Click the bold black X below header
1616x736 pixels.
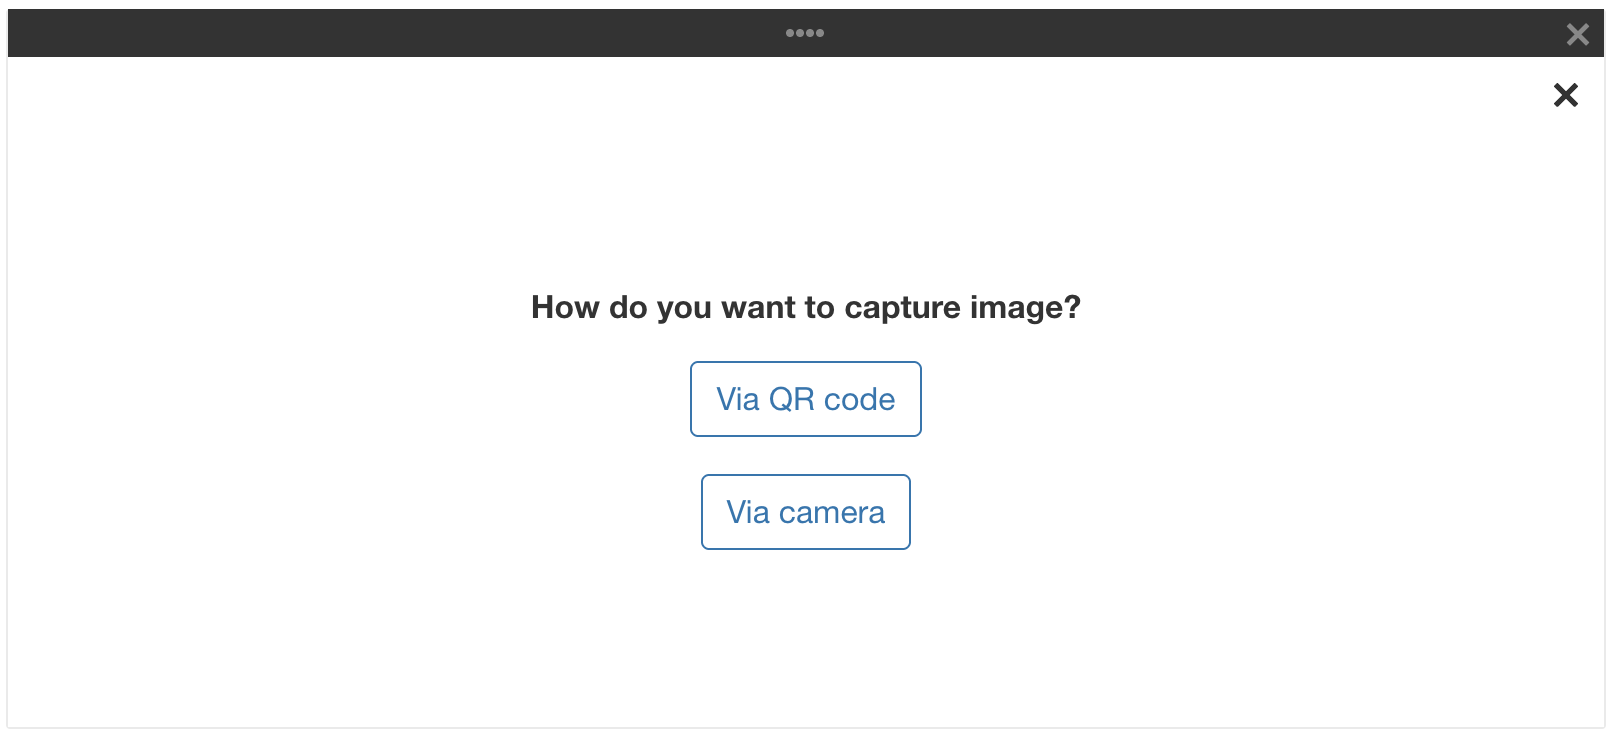click(x=1566, y=95)
